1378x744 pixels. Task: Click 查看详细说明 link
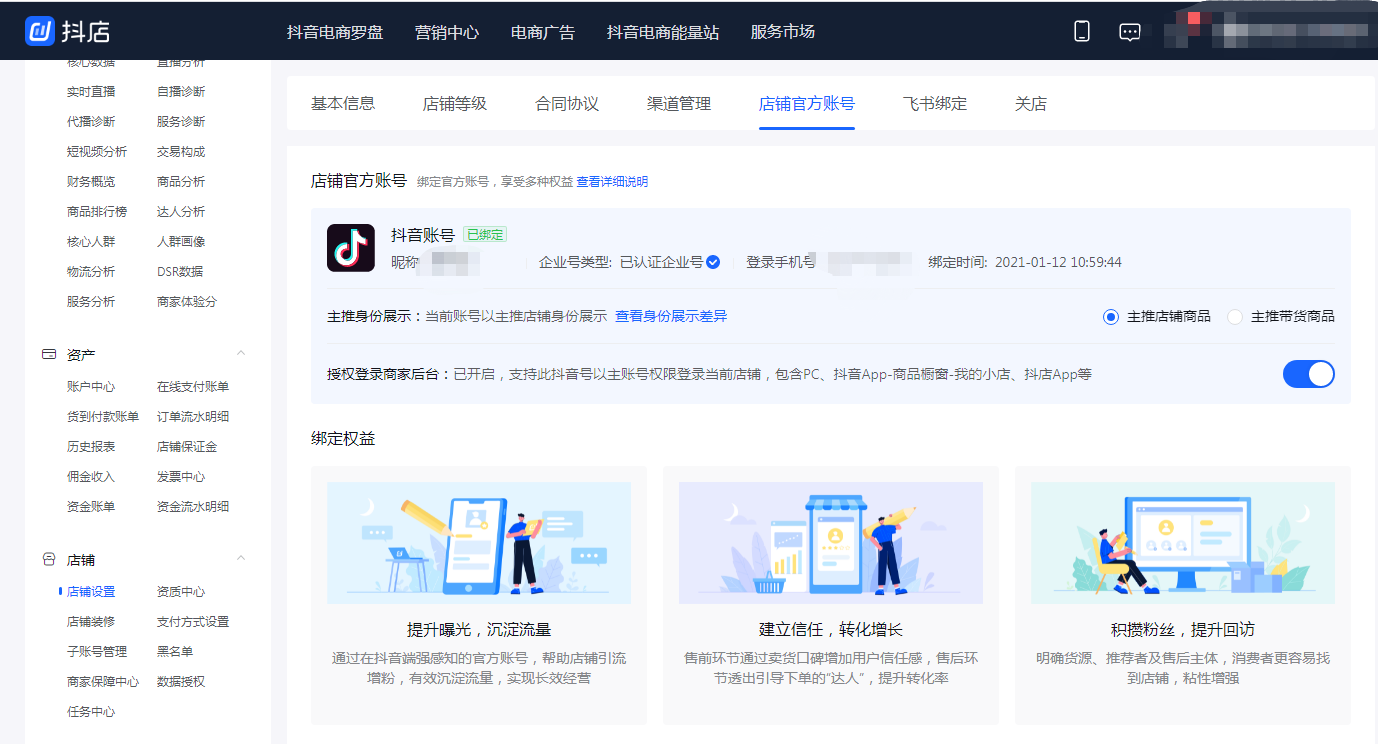[x=612, y=182]
